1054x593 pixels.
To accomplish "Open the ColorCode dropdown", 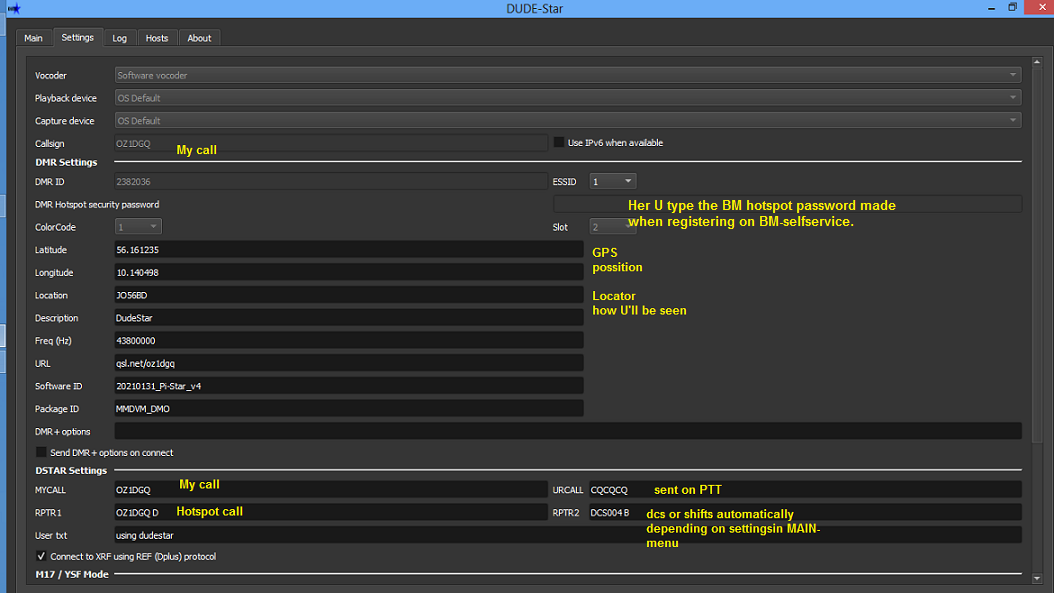I will [138, 227].
